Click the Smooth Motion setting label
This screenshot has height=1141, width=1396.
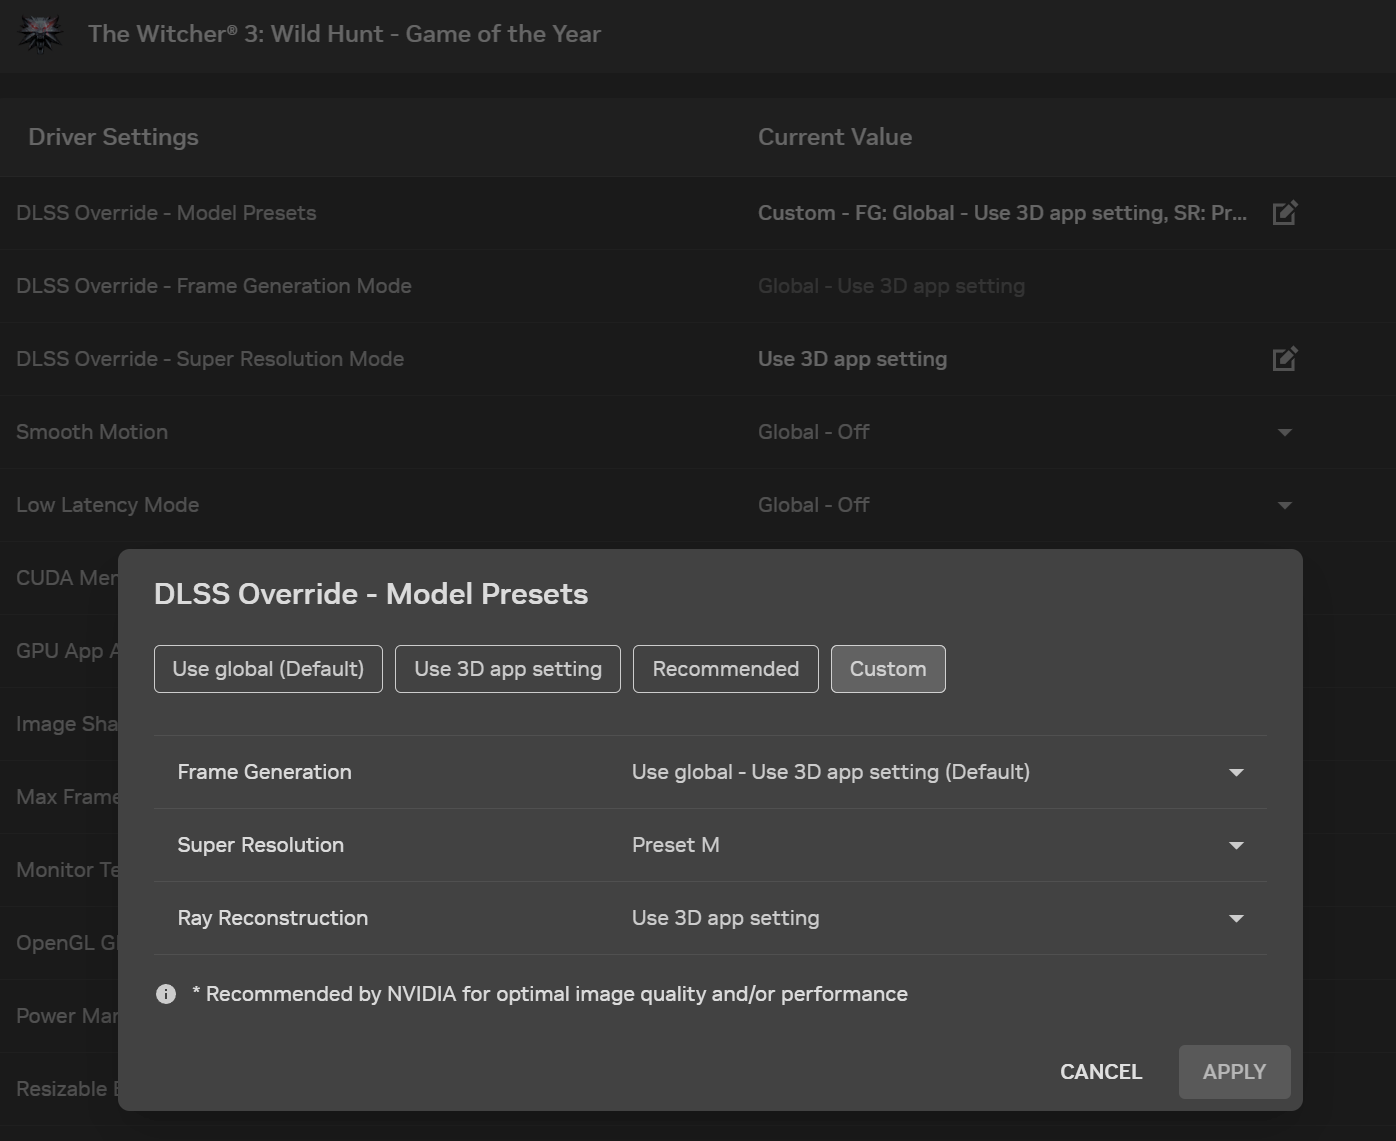tap(92, 432)
